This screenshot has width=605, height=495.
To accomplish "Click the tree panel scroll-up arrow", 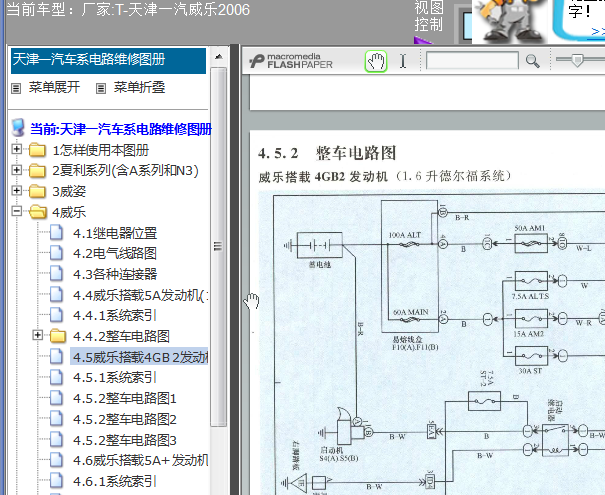I will tap(219, 57).
